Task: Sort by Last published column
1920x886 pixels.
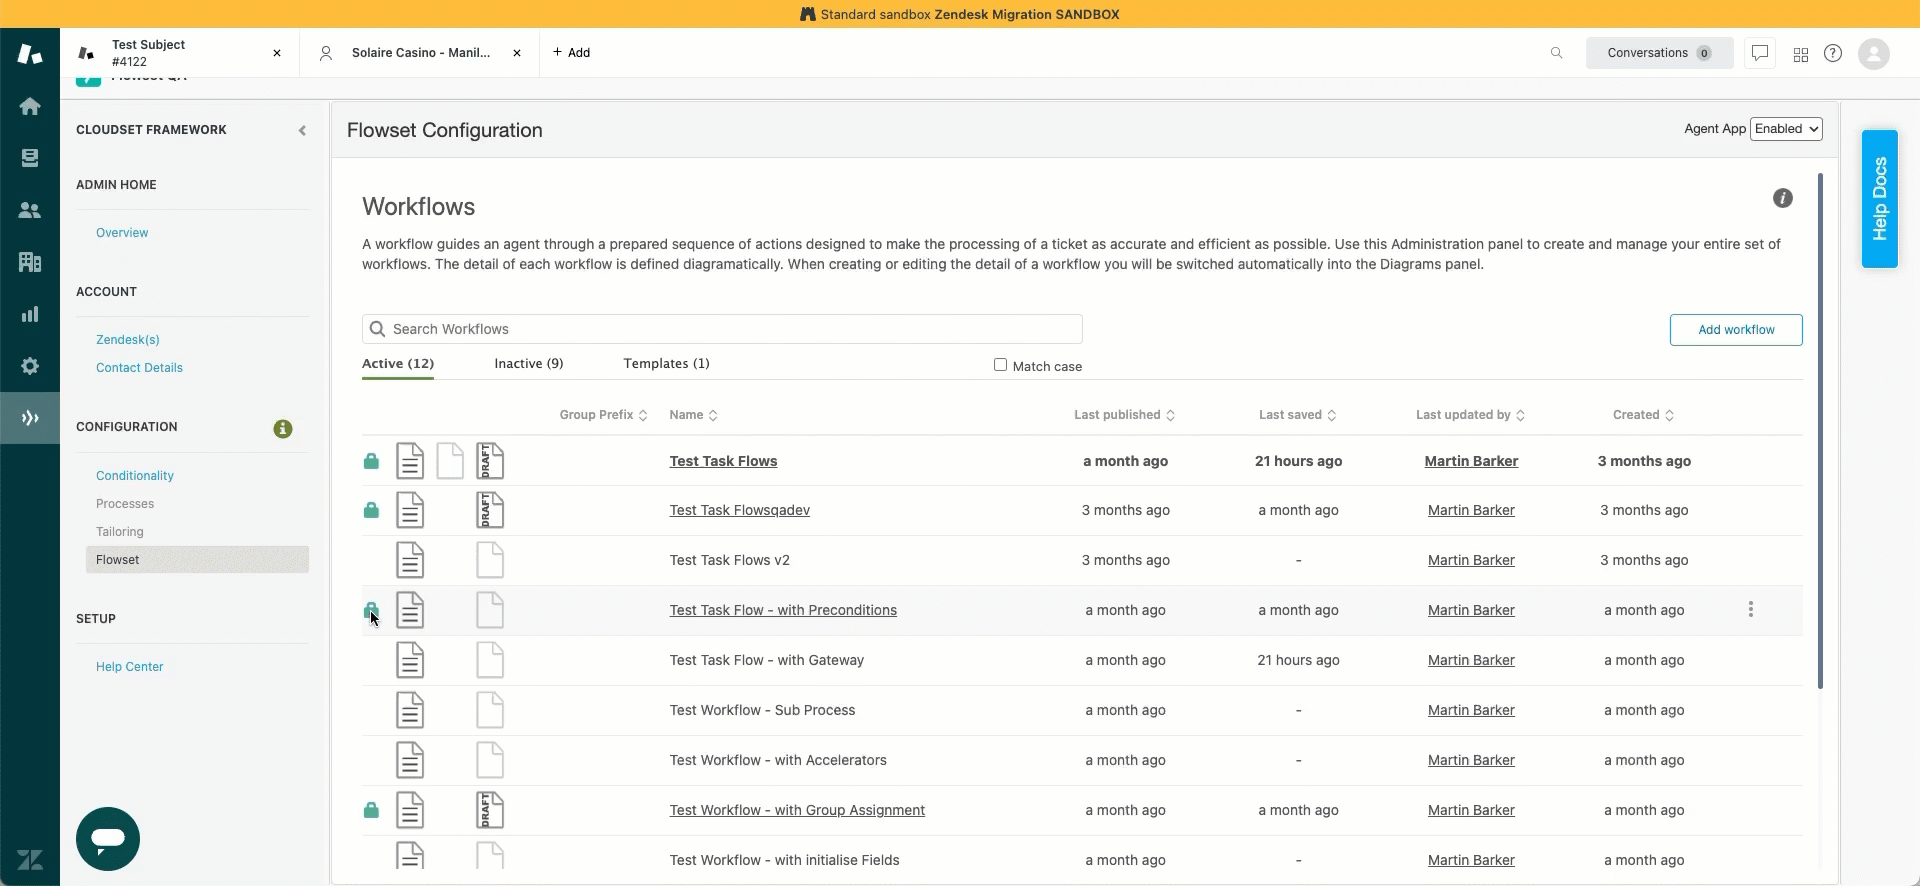Action: pos(1124,415)
